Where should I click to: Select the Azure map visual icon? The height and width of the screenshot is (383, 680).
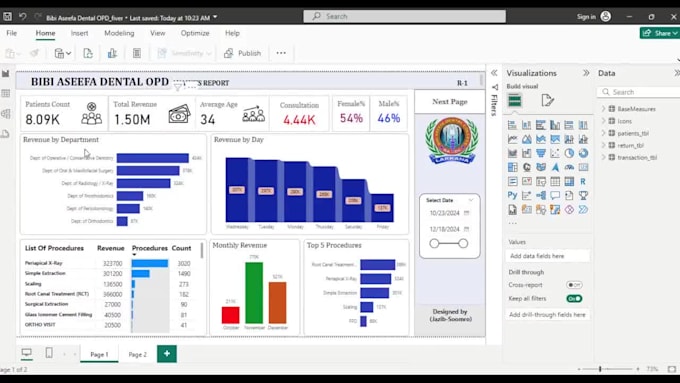pyautogui.click(x=555, y=167)
